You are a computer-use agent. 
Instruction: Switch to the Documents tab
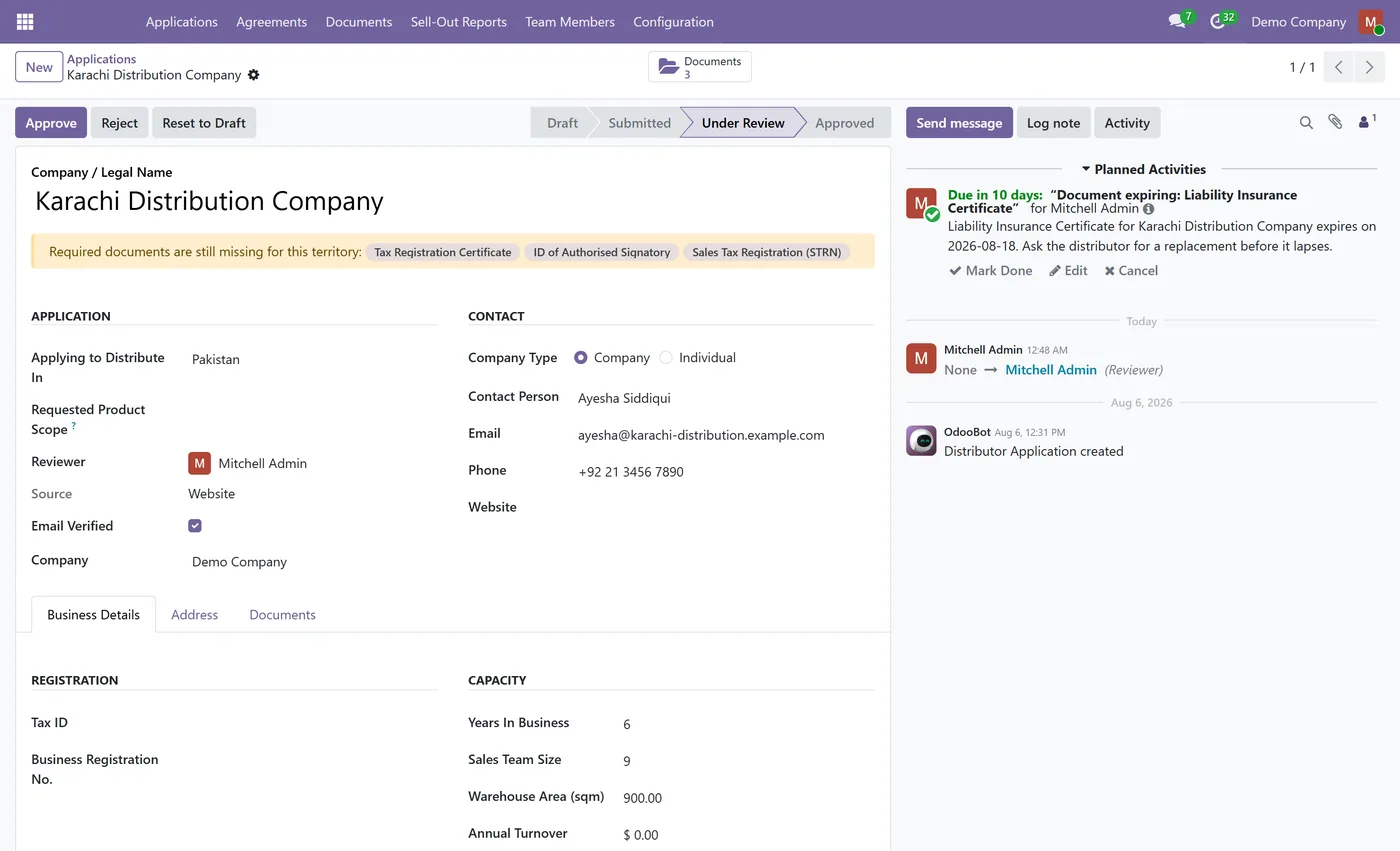pyautogui.click(x=282, y=614)
